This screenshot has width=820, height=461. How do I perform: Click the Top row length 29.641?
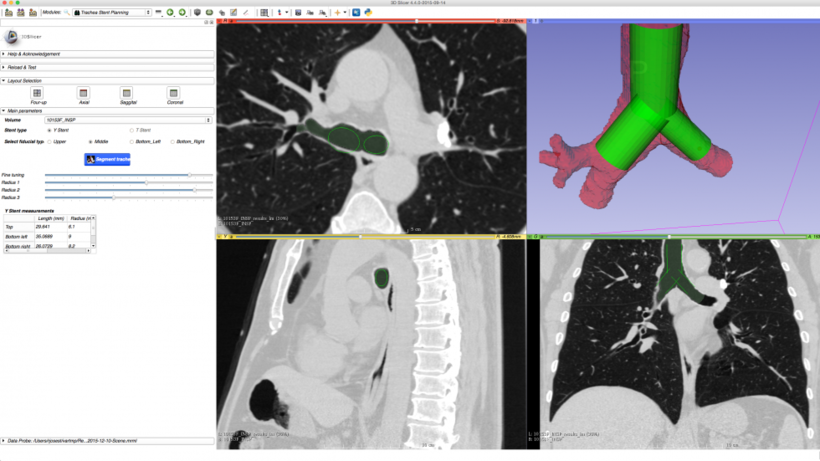[x=50, y=227]
